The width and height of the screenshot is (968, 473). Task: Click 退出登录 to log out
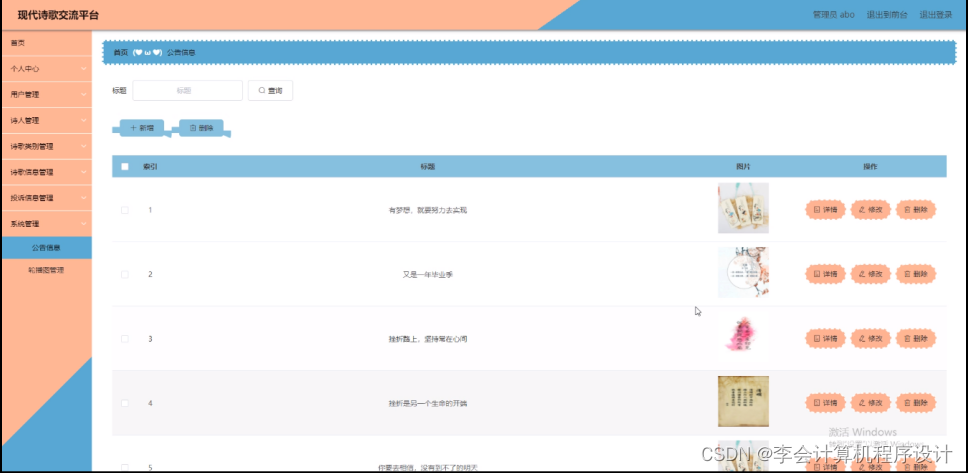[935, 15]
